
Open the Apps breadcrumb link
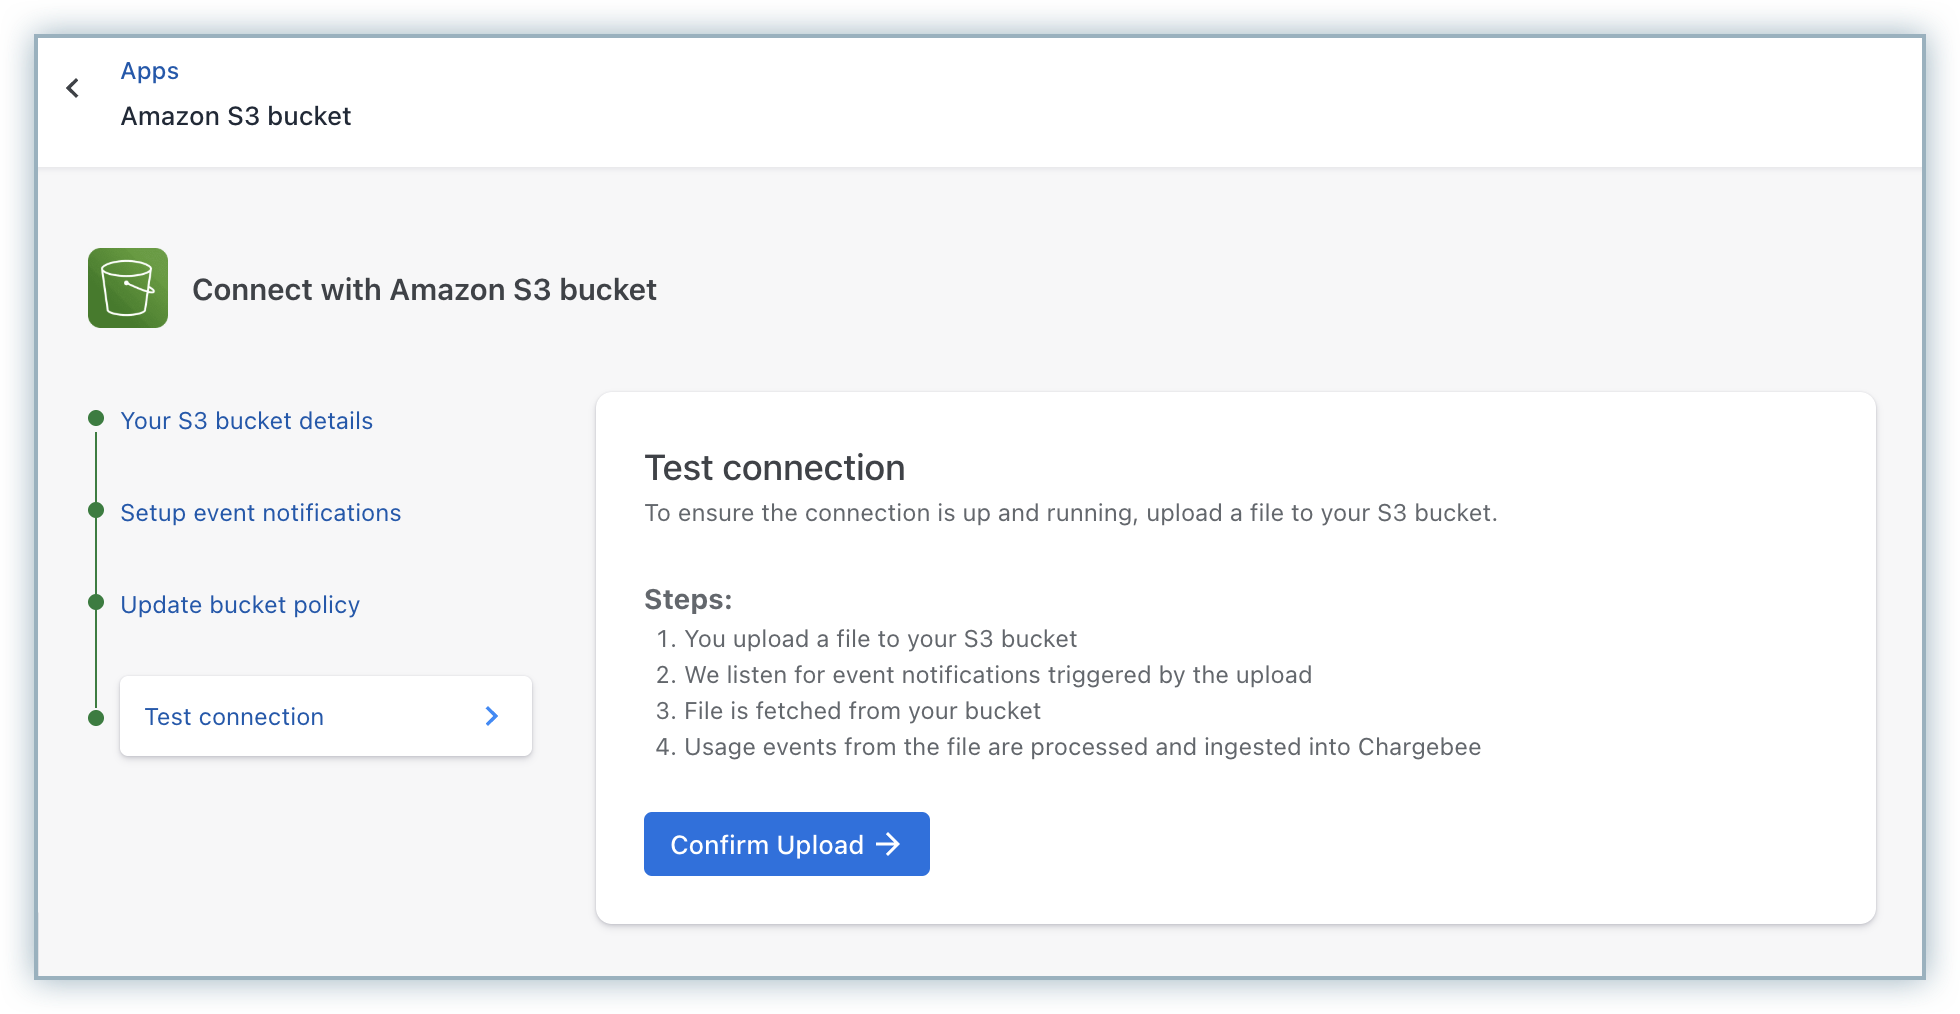coord(150,71)
